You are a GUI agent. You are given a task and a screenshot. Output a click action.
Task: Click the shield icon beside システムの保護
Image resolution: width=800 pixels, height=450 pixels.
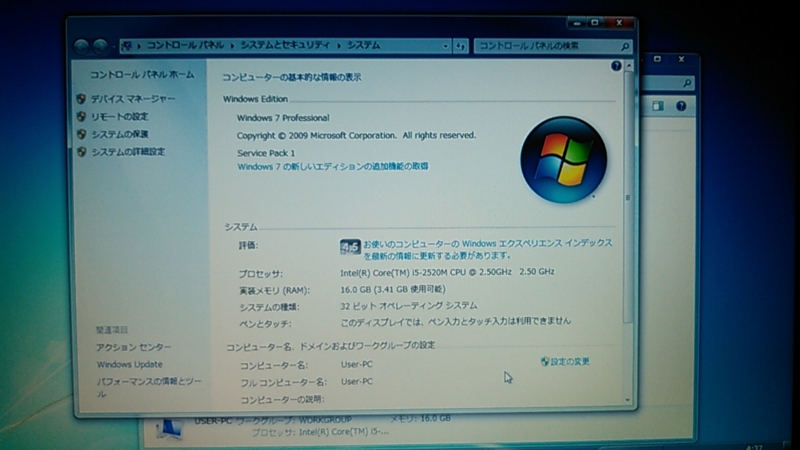(81, 134)
